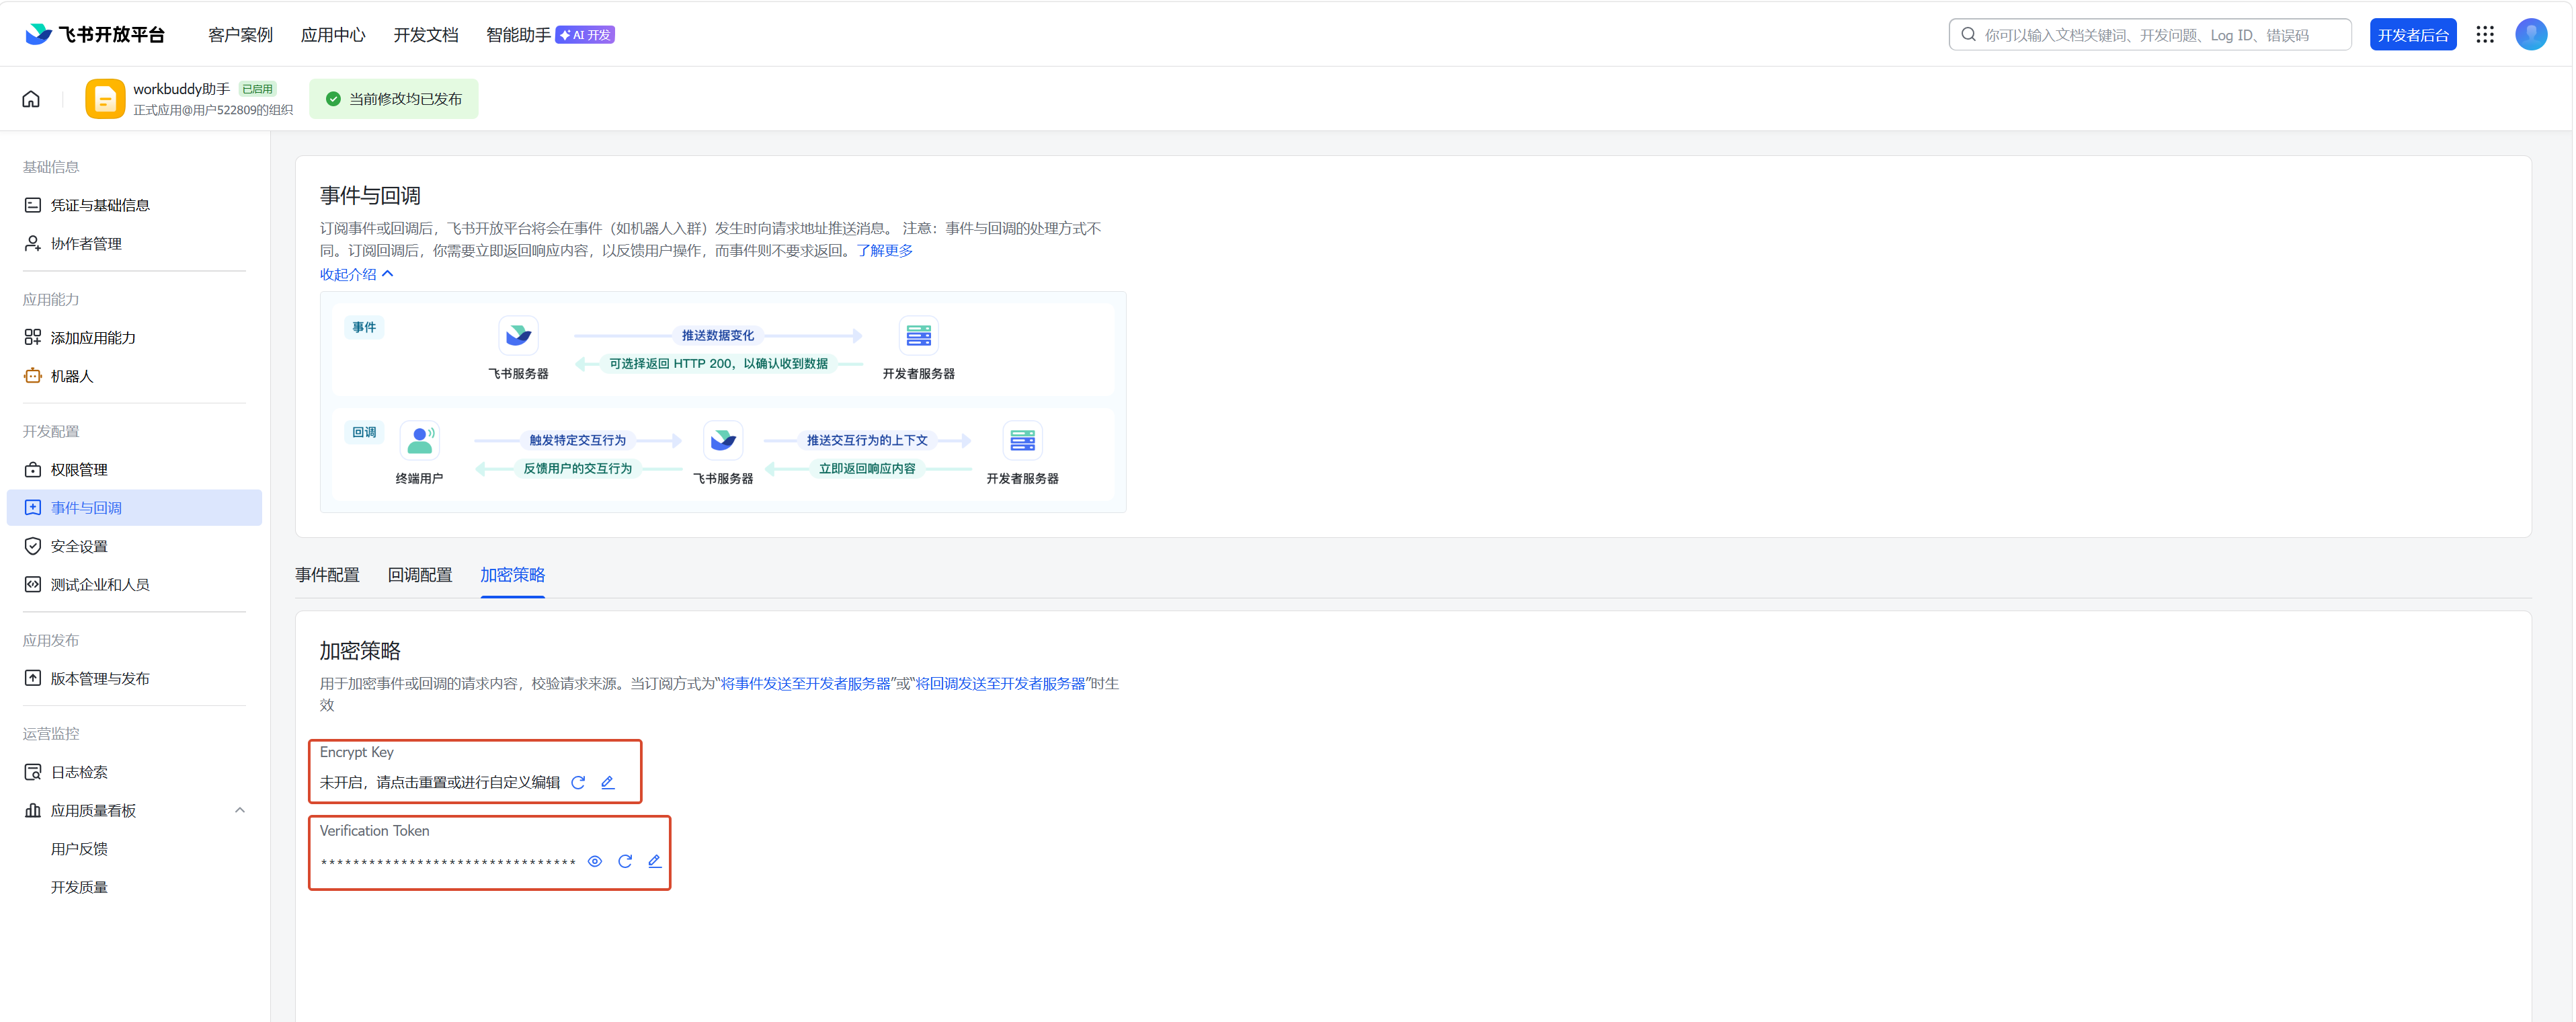This screenshot has height=1022, width=2576.
Task: Open the 了解更多 link
Action: (884, 251)
